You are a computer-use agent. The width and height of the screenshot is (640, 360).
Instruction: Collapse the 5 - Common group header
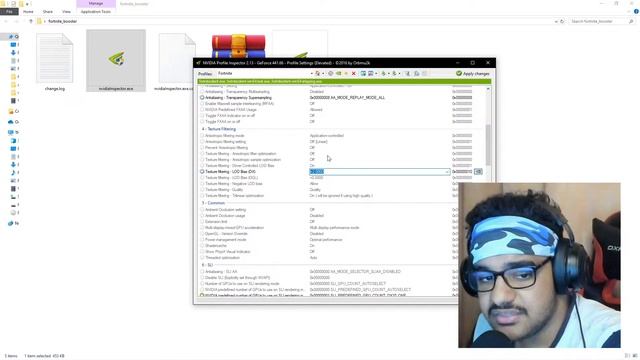(x=213, y=203)
